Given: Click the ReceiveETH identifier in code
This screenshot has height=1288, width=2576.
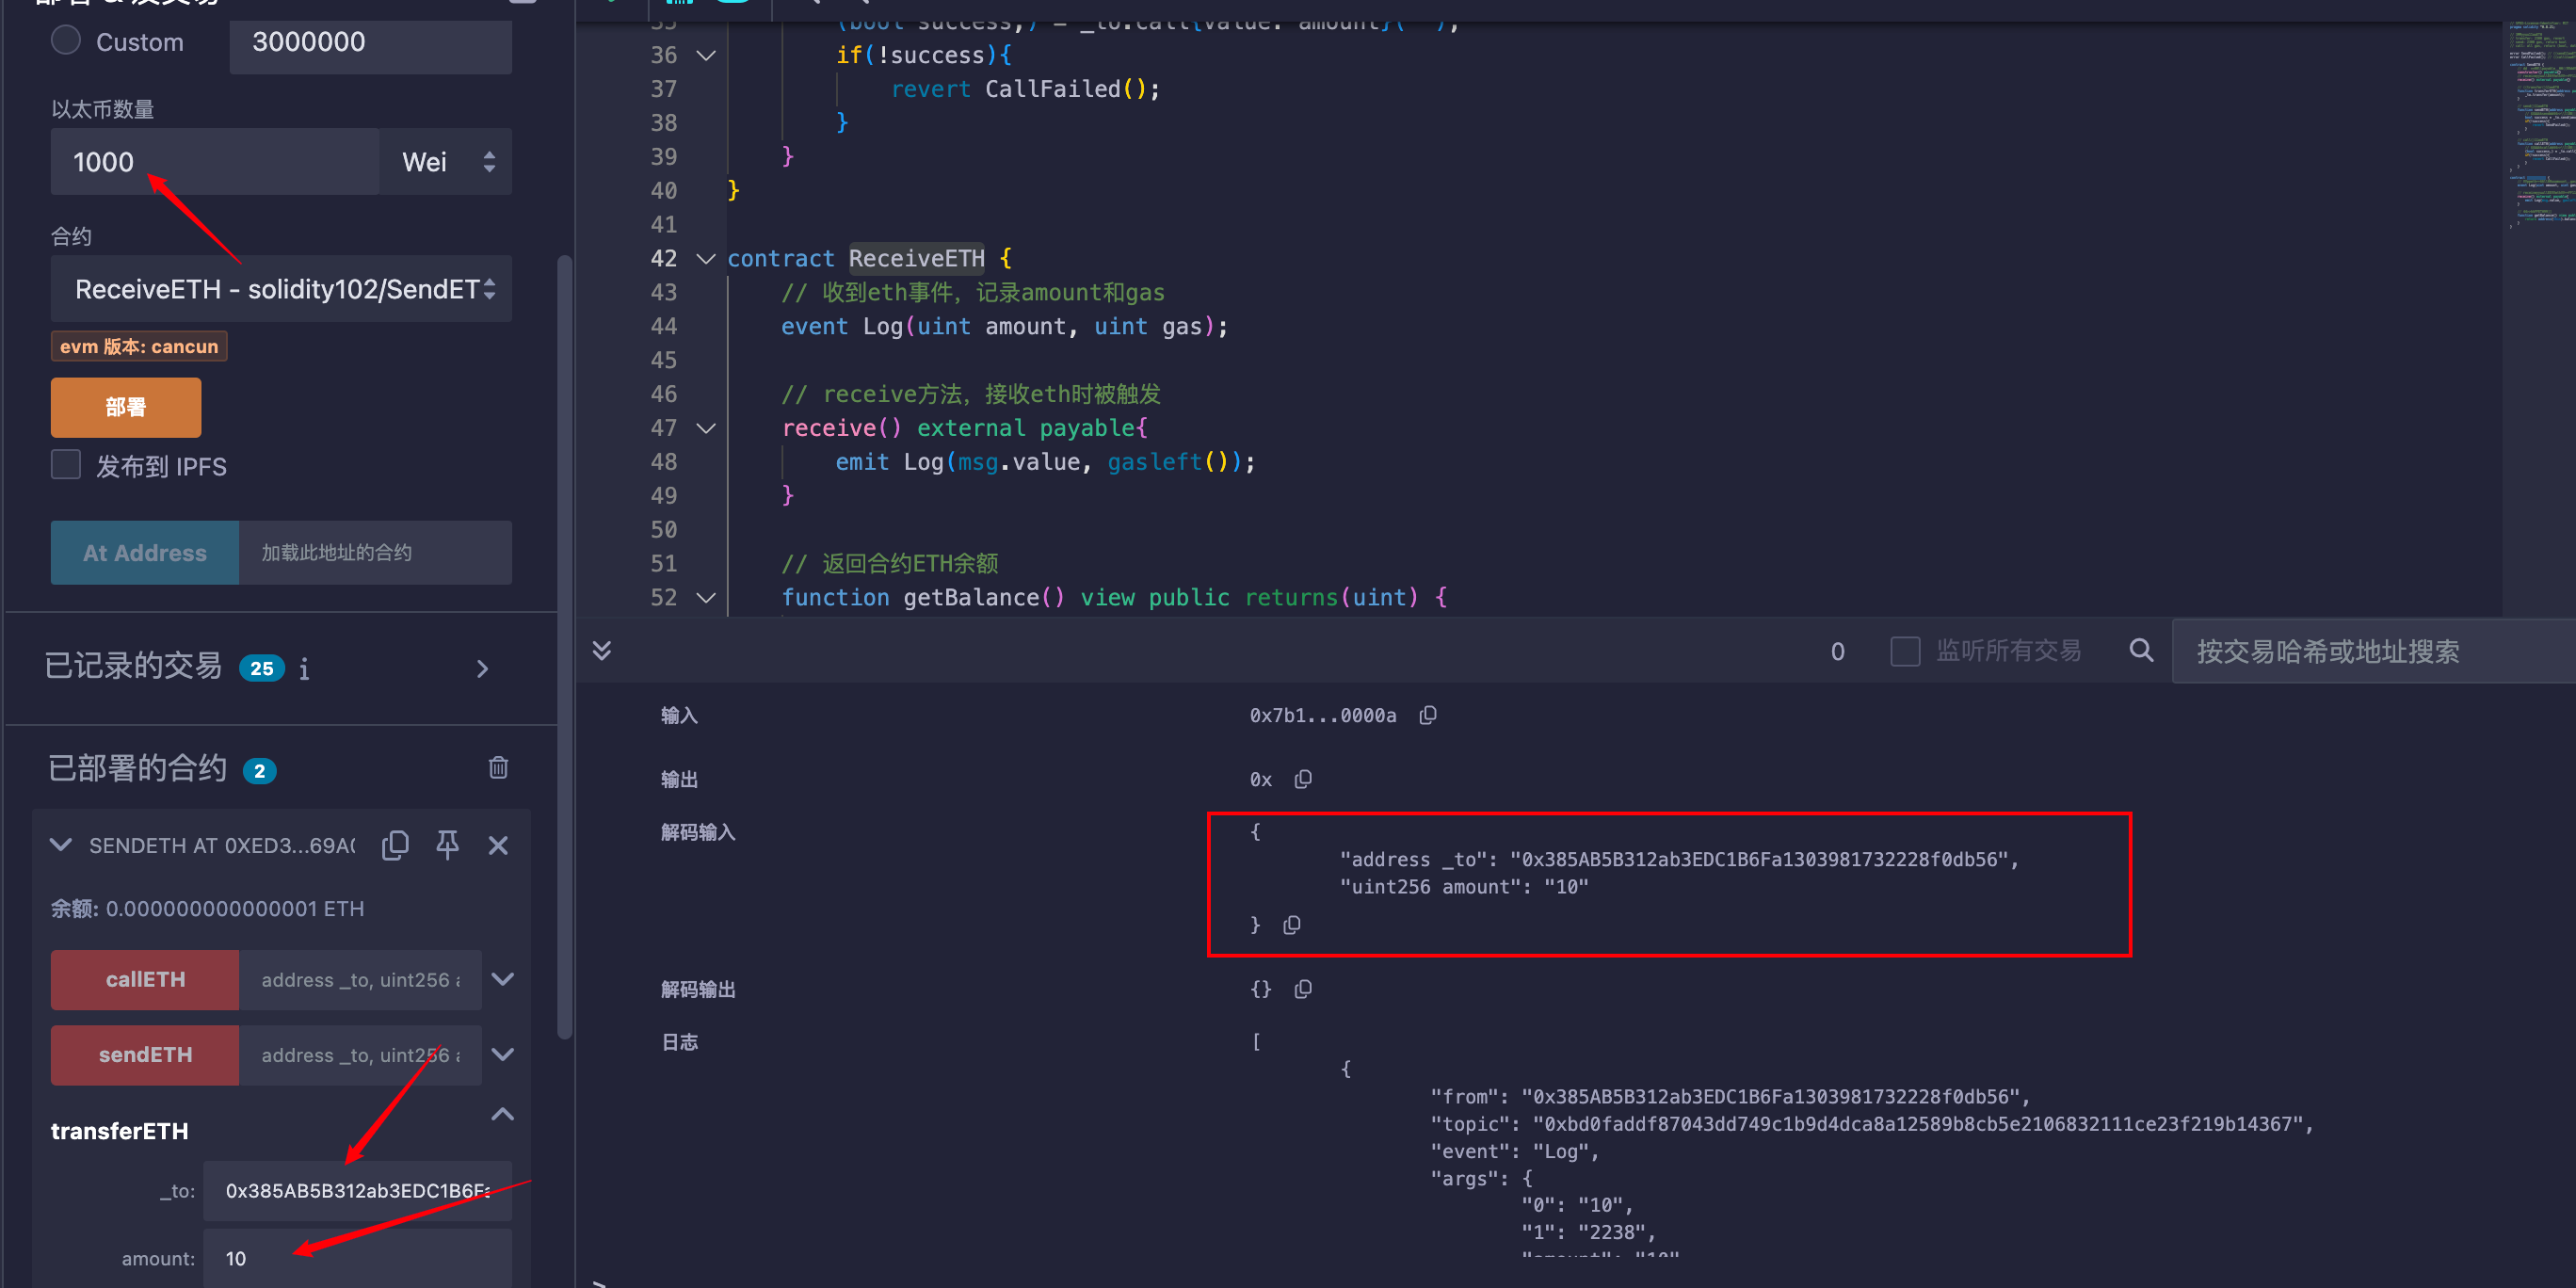Looking at the screenshot, I should (x=916, y=258).
